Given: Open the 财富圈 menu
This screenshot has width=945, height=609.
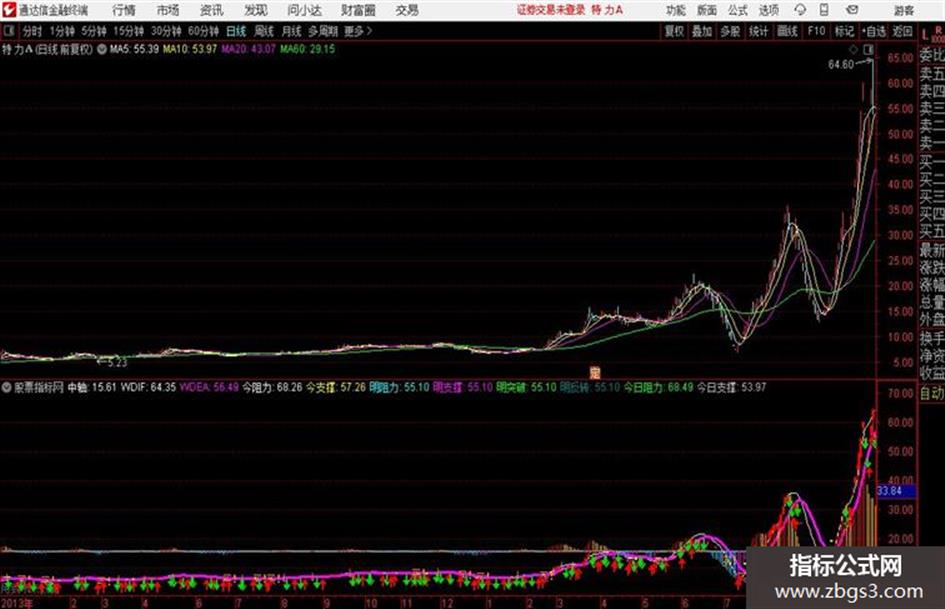Looking at the screenshot, I should (358, 10).
